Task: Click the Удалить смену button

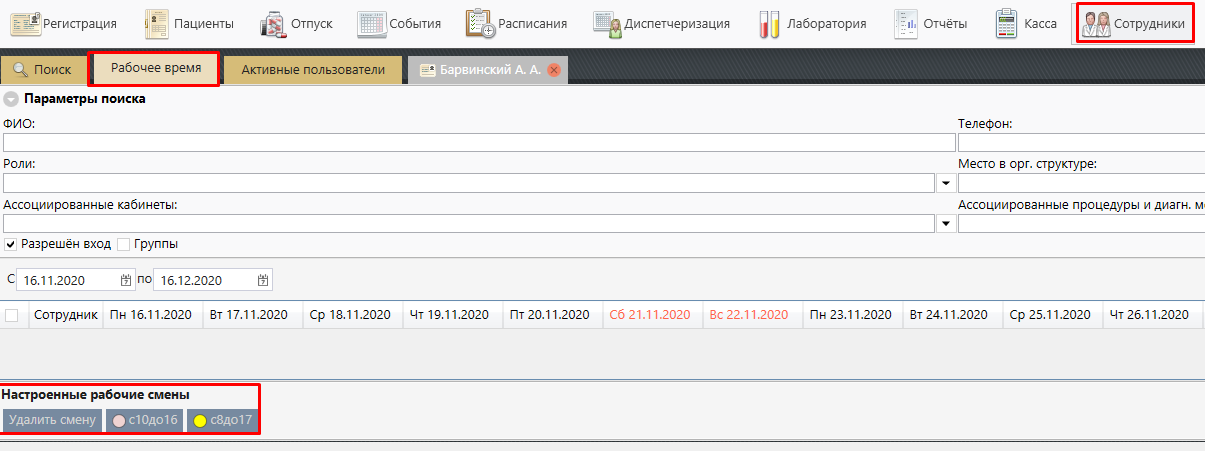Action: (52, 420)
